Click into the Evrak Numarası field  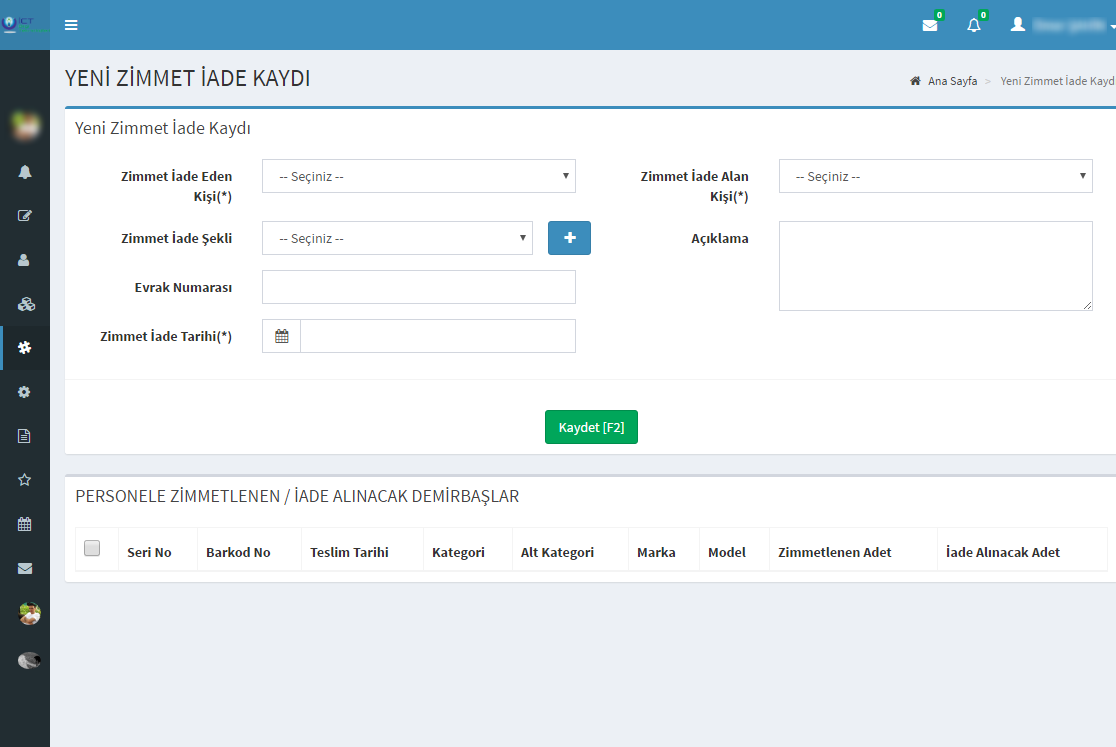coord(418,287)
